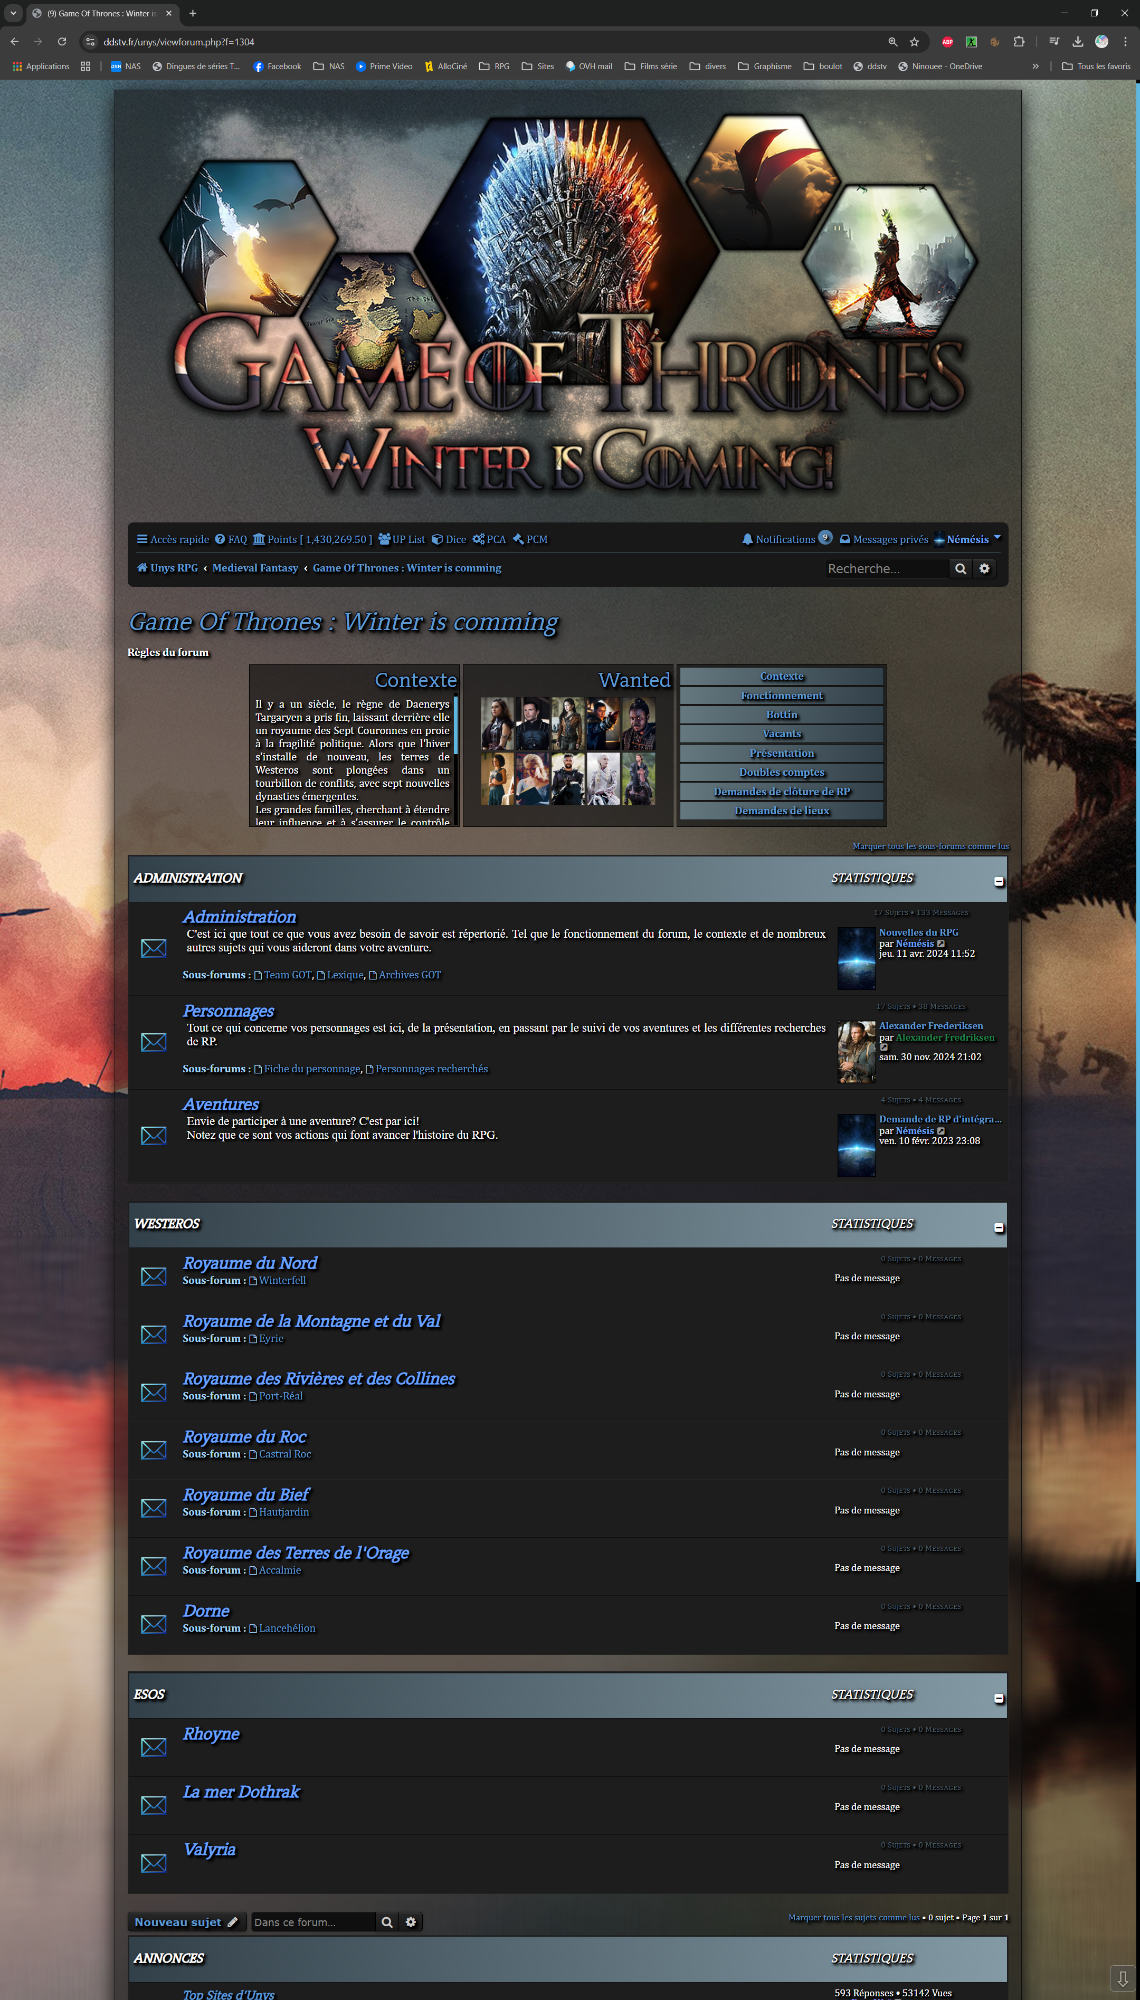Open the Accès rapide menu
Viewport: 1140px width, 2000px height.
point(173,539)
